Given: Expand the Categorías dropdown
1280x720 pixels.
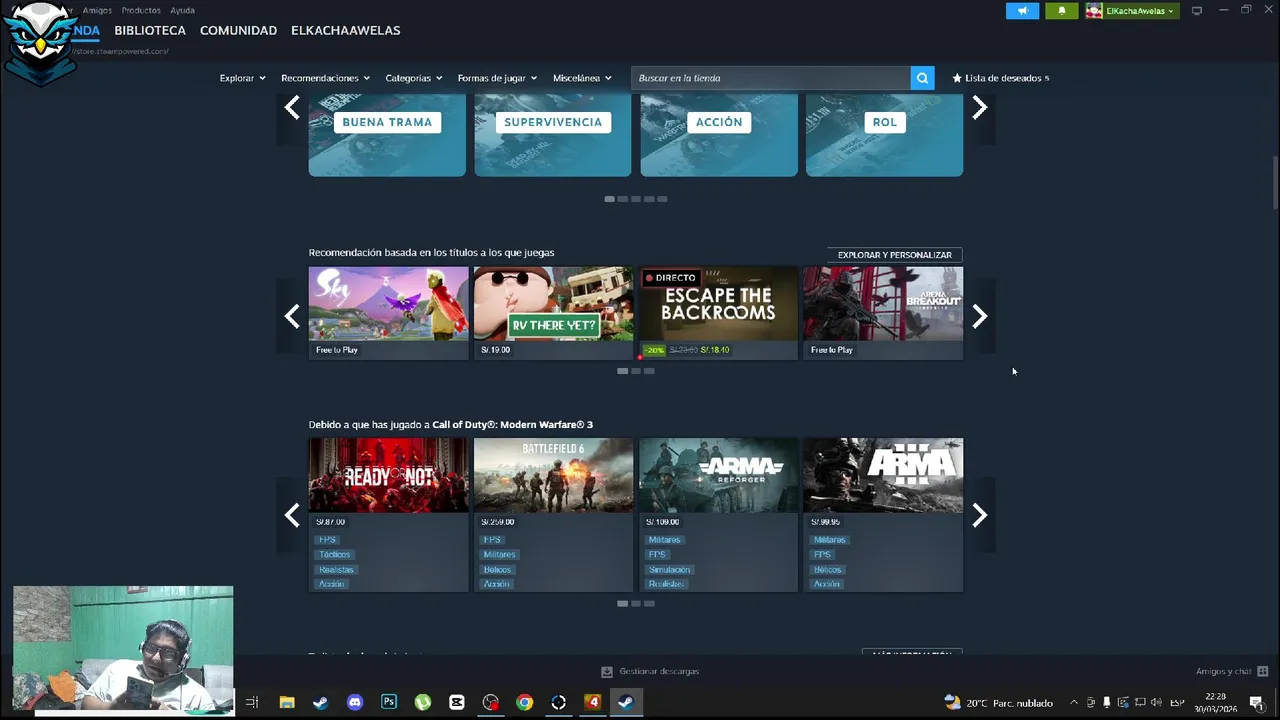Looking at the screenshot, I should point(413,78).
